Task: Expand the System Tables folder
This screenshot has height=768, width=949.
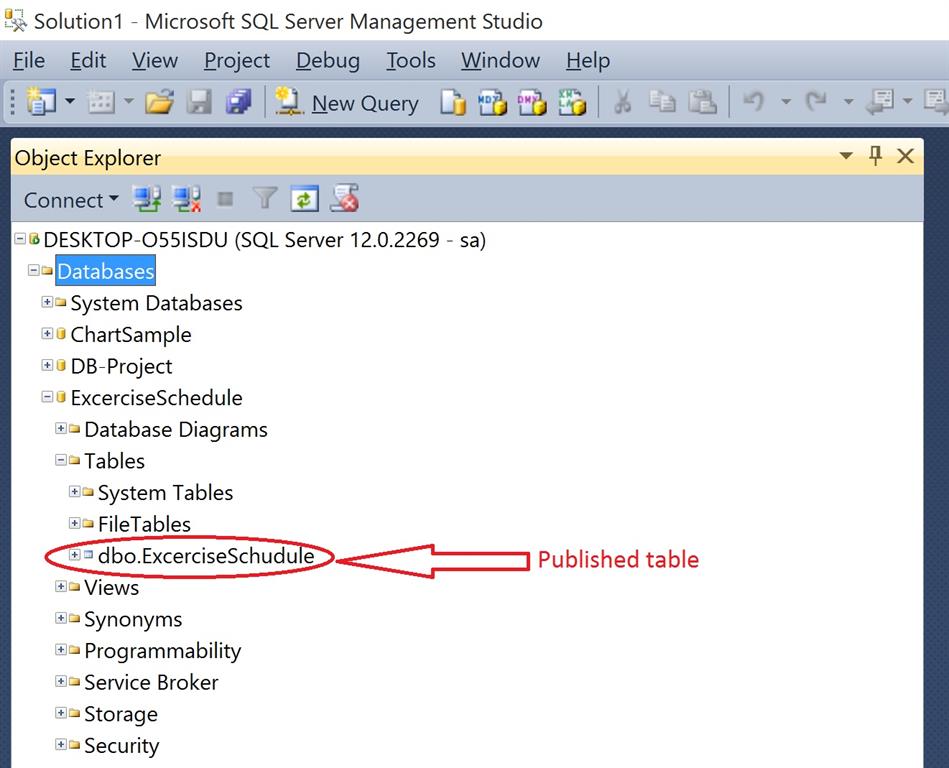Action: tap(74, 491)
